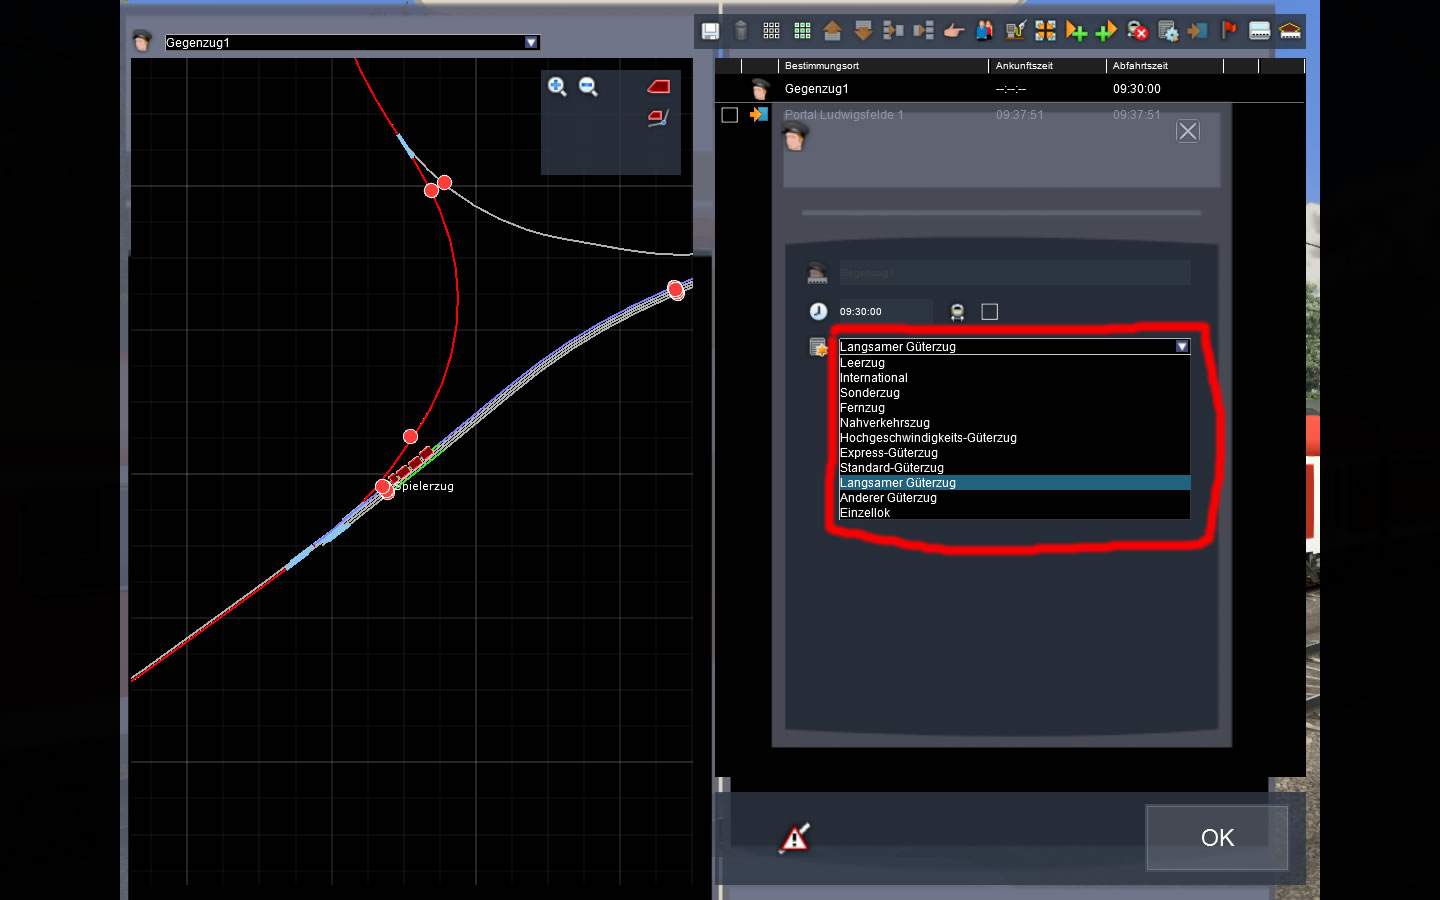1440x900 pixels.
Task: Click the orange triangle with green plus icon
Action: pyautogui.click(x=1076, y=31)
